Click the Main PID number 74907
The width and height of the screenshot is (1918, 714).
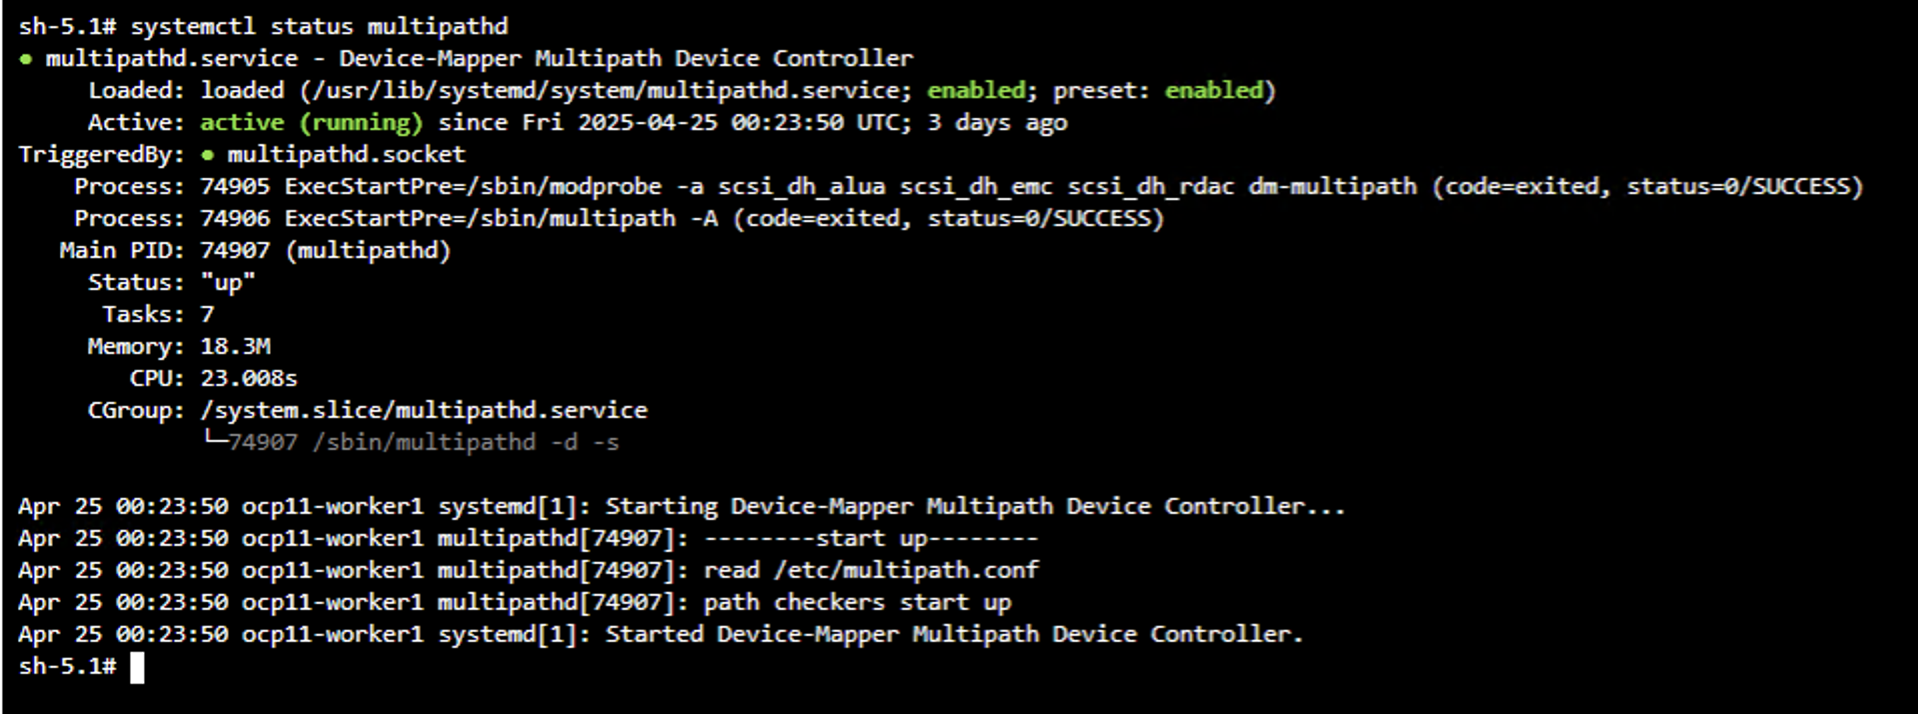click(235, 251)
